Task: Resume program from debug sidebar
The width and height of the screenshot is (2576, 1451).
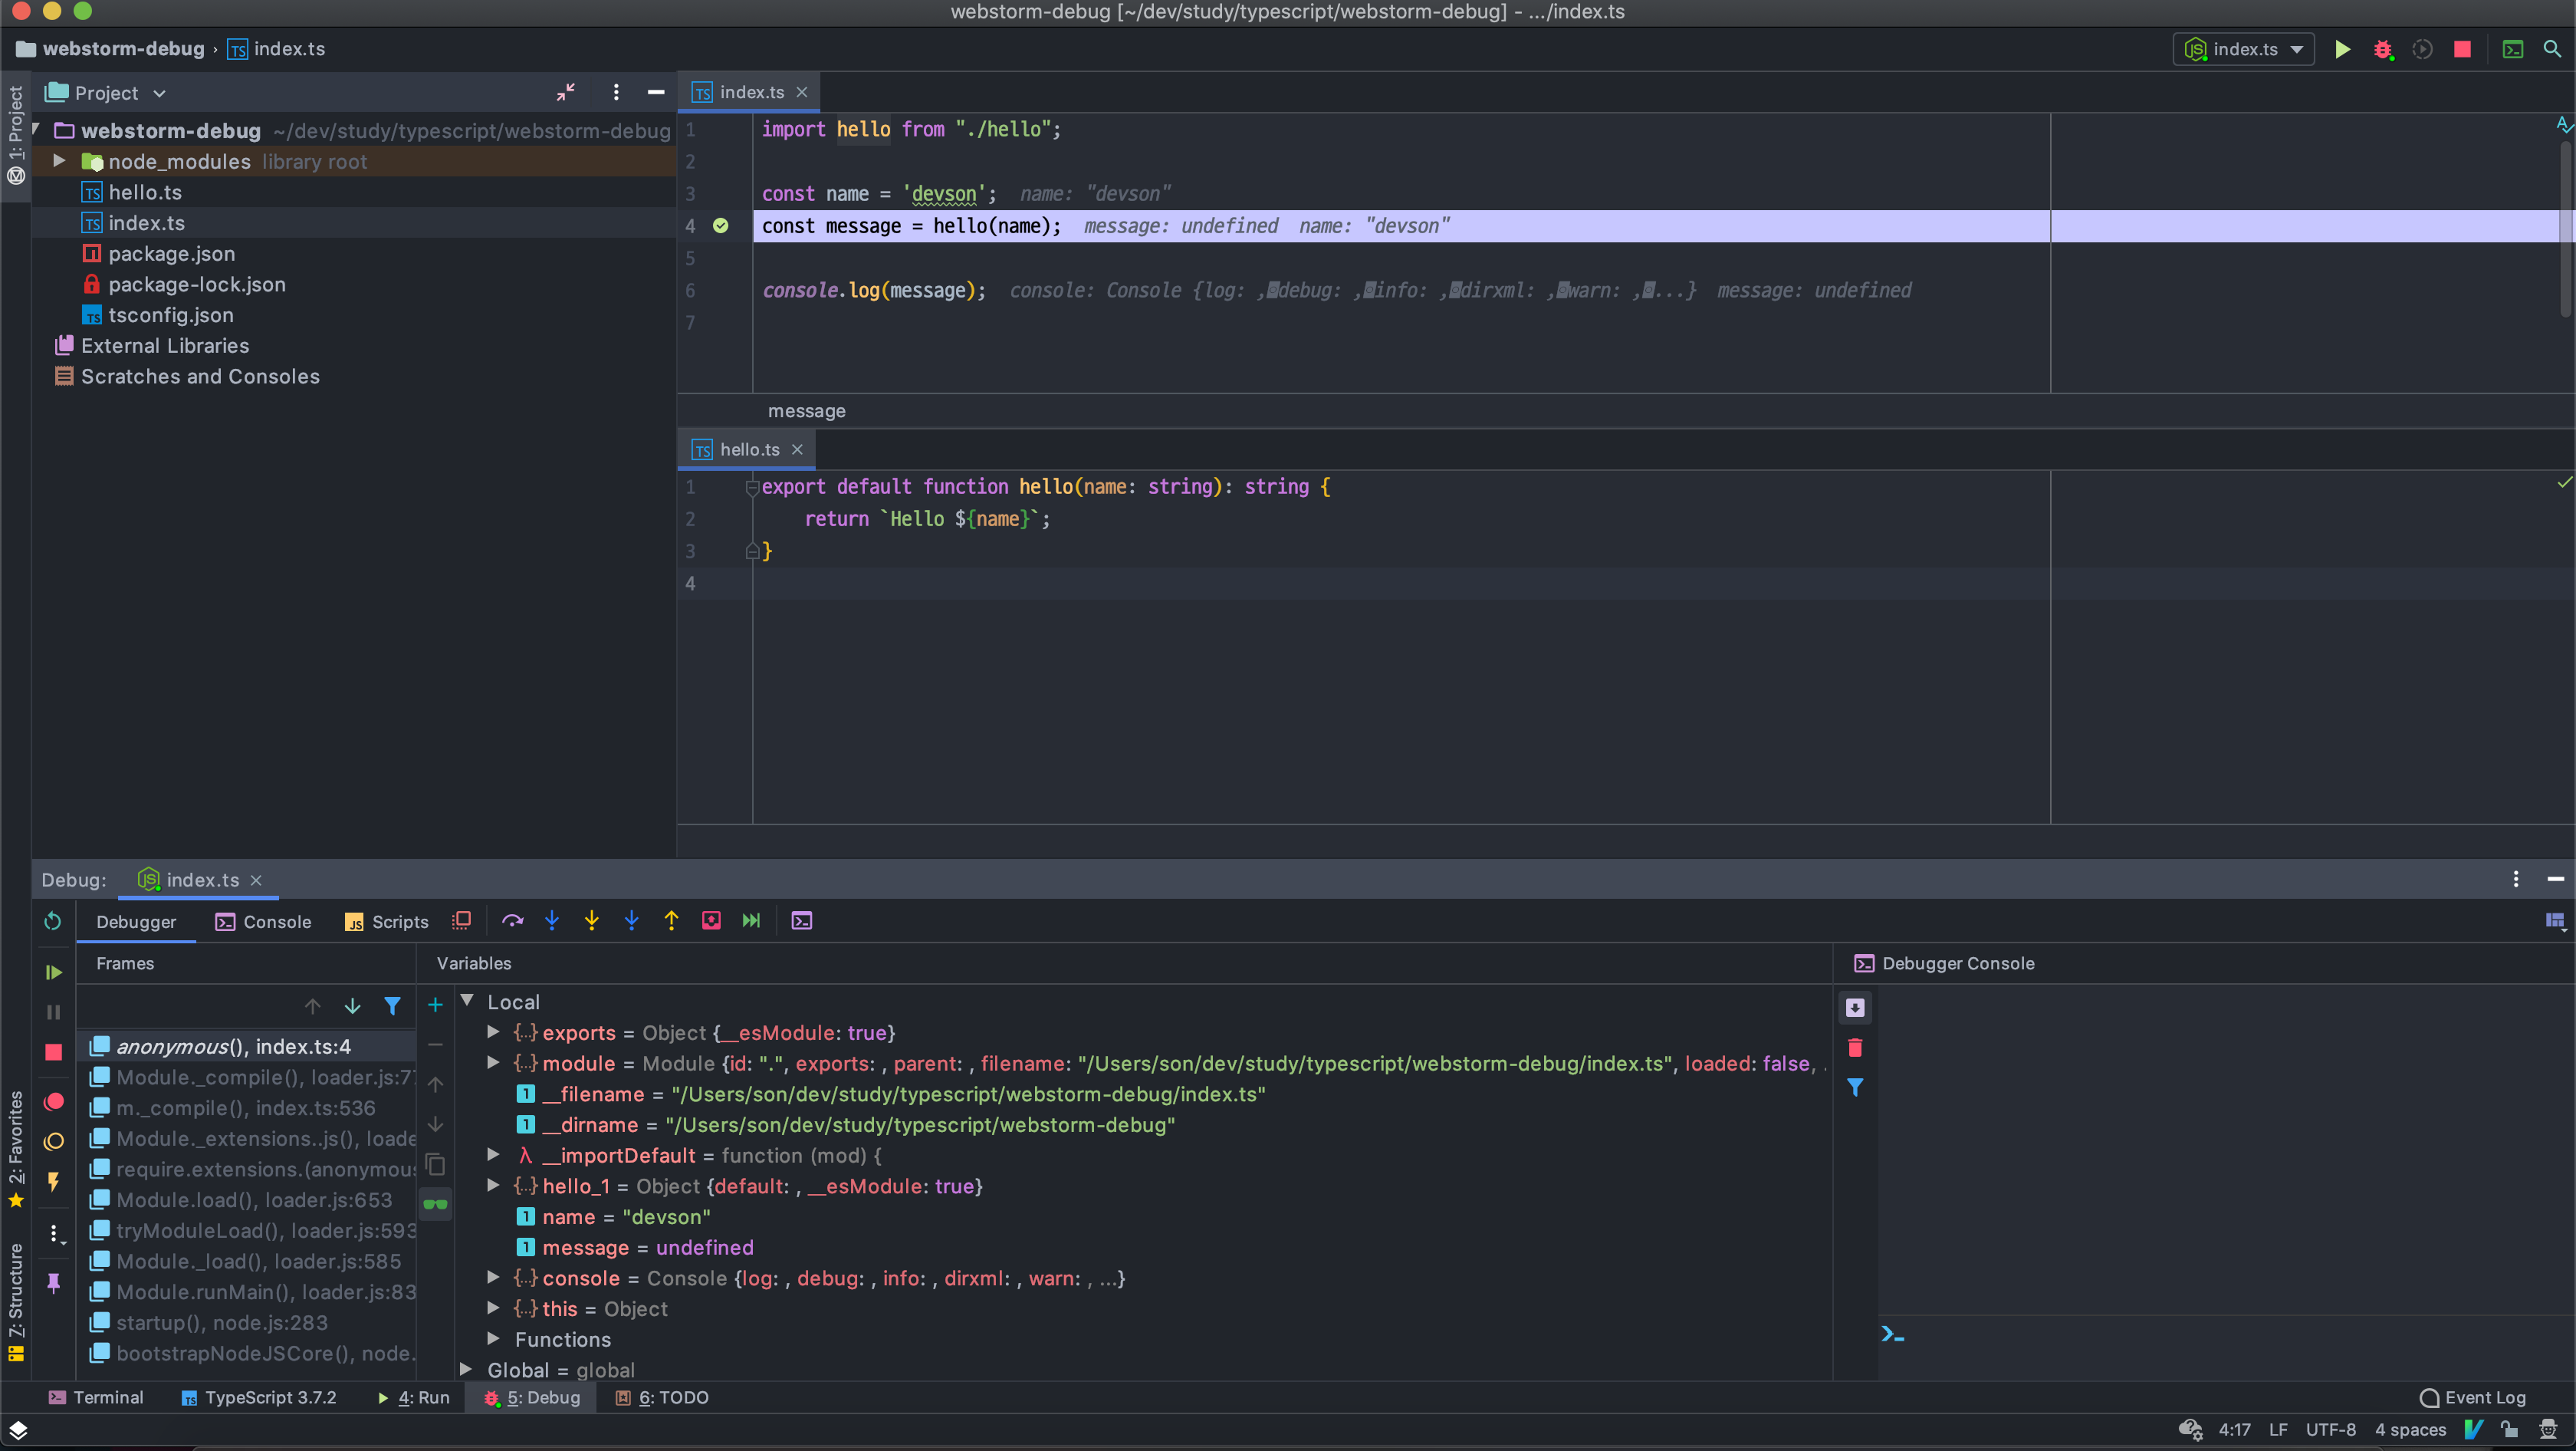Action: [x=53, y=971]
